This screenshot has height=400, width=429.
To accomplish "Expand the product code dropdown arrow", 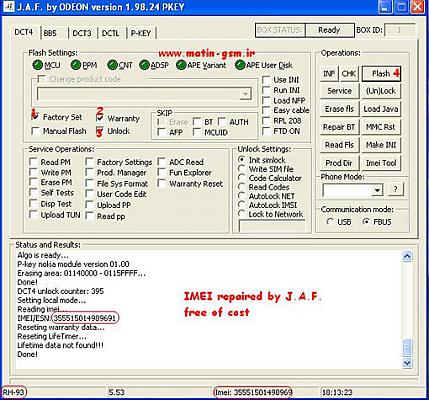I will click(245, 94).
